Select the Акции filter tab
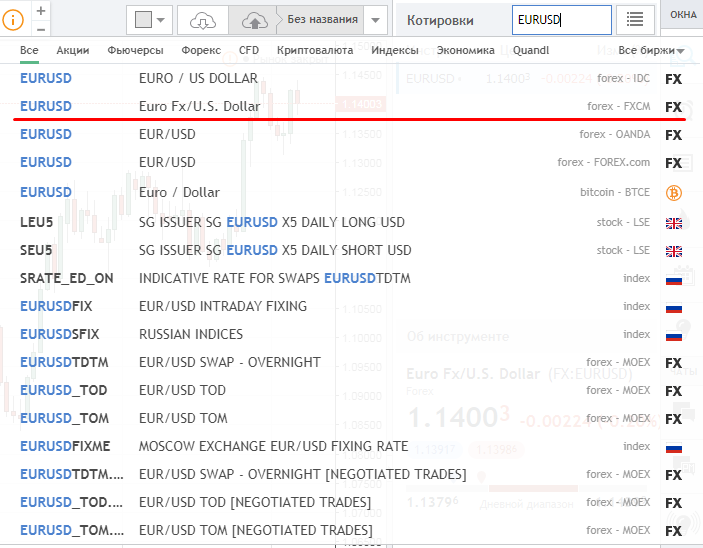 [73, 50]
